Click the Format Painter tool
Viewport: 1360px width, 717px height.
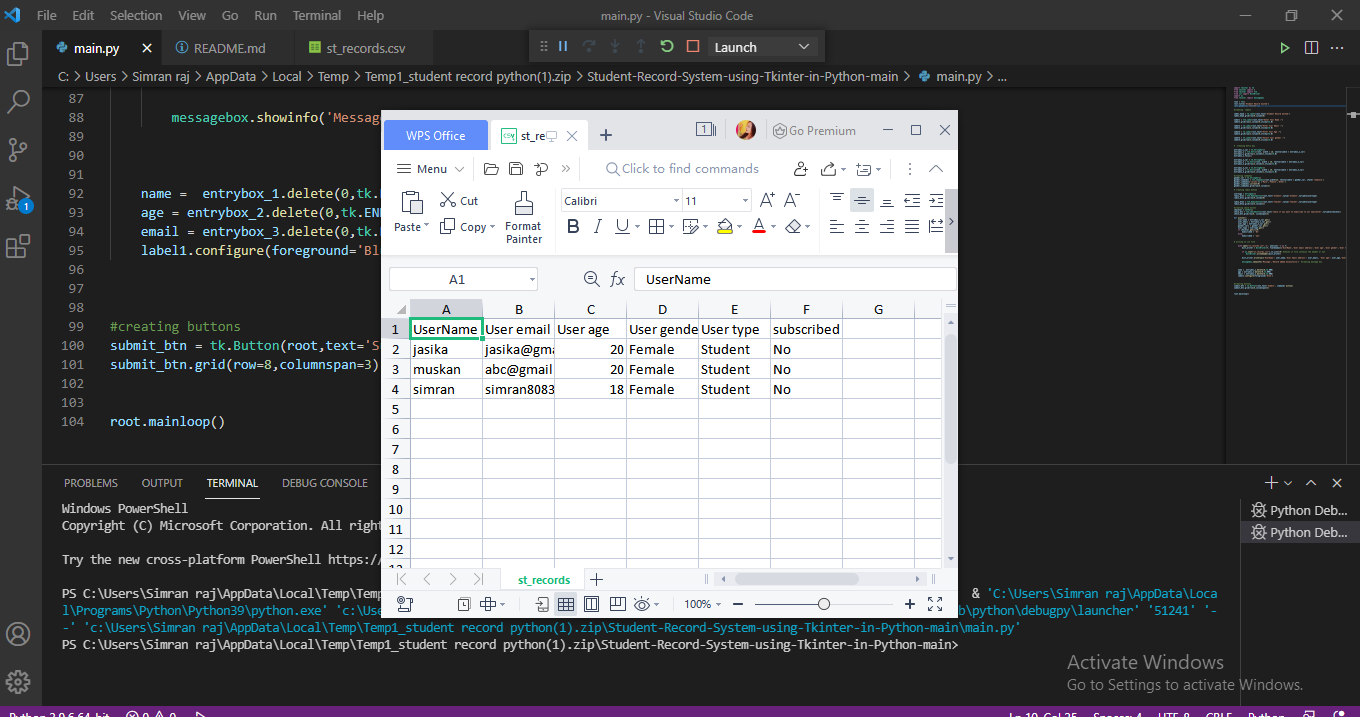click(523, 219)
